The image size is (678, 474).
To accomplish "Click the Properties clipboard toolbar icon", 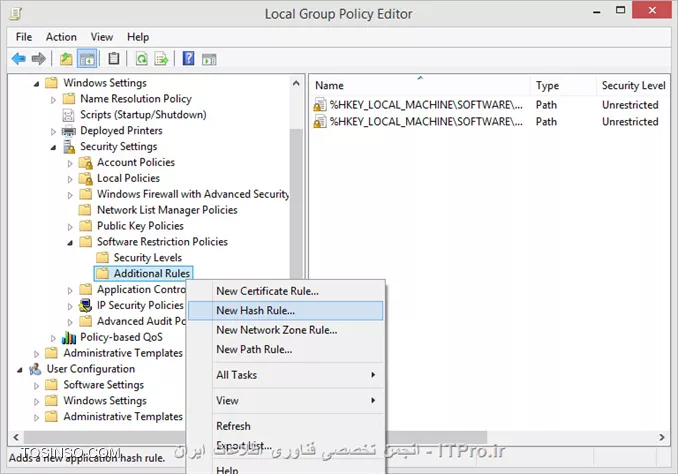I will tap(114, 58).
